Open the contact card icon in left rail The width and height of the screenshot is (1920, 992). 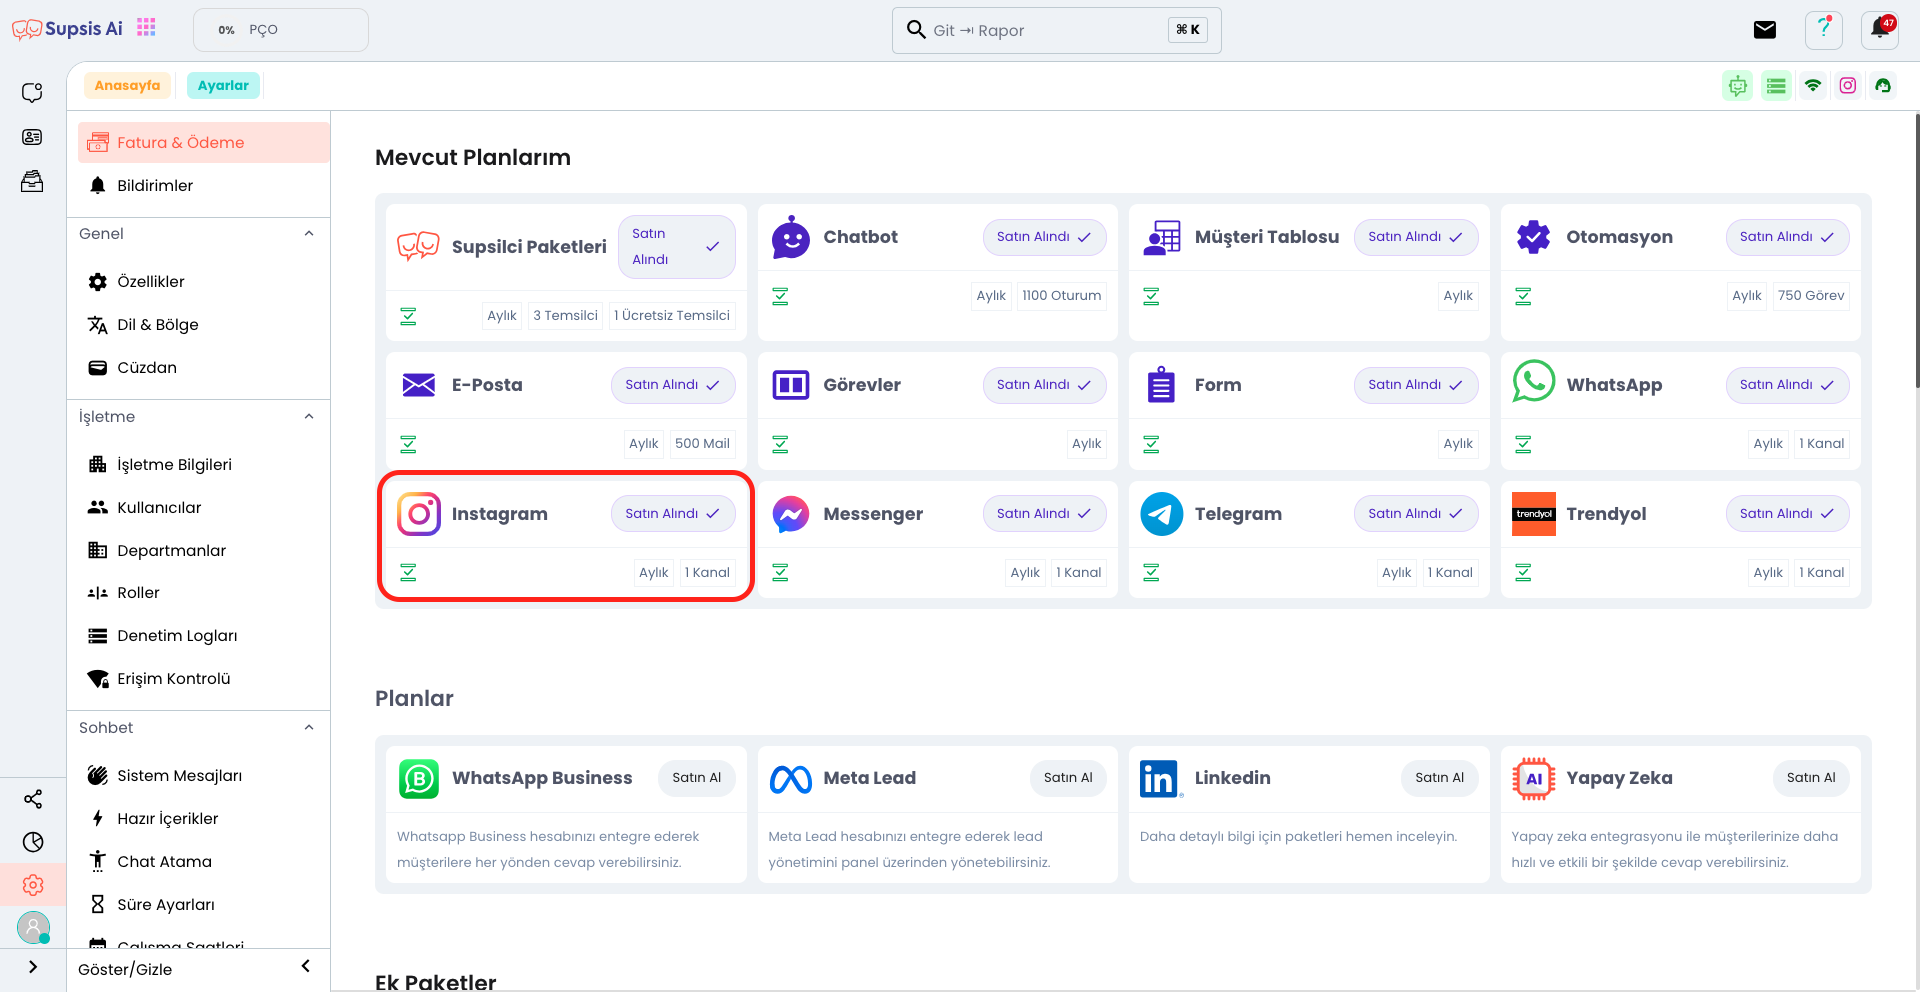click(32, 137)
